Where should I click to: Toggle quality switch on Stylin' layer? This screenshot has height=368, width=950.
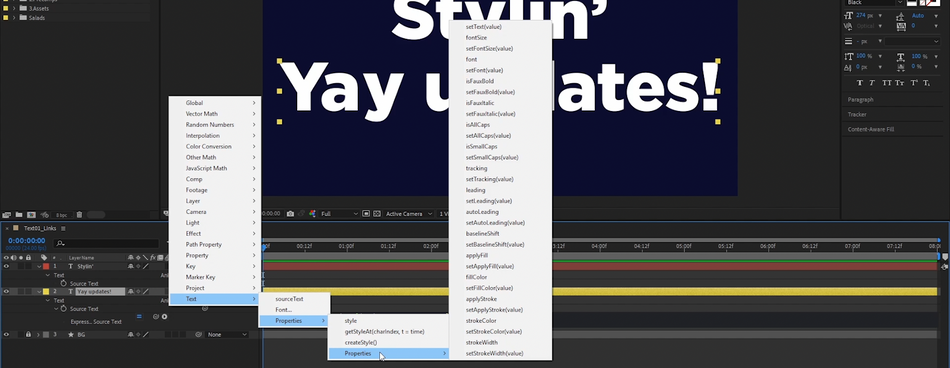point(145,266)
